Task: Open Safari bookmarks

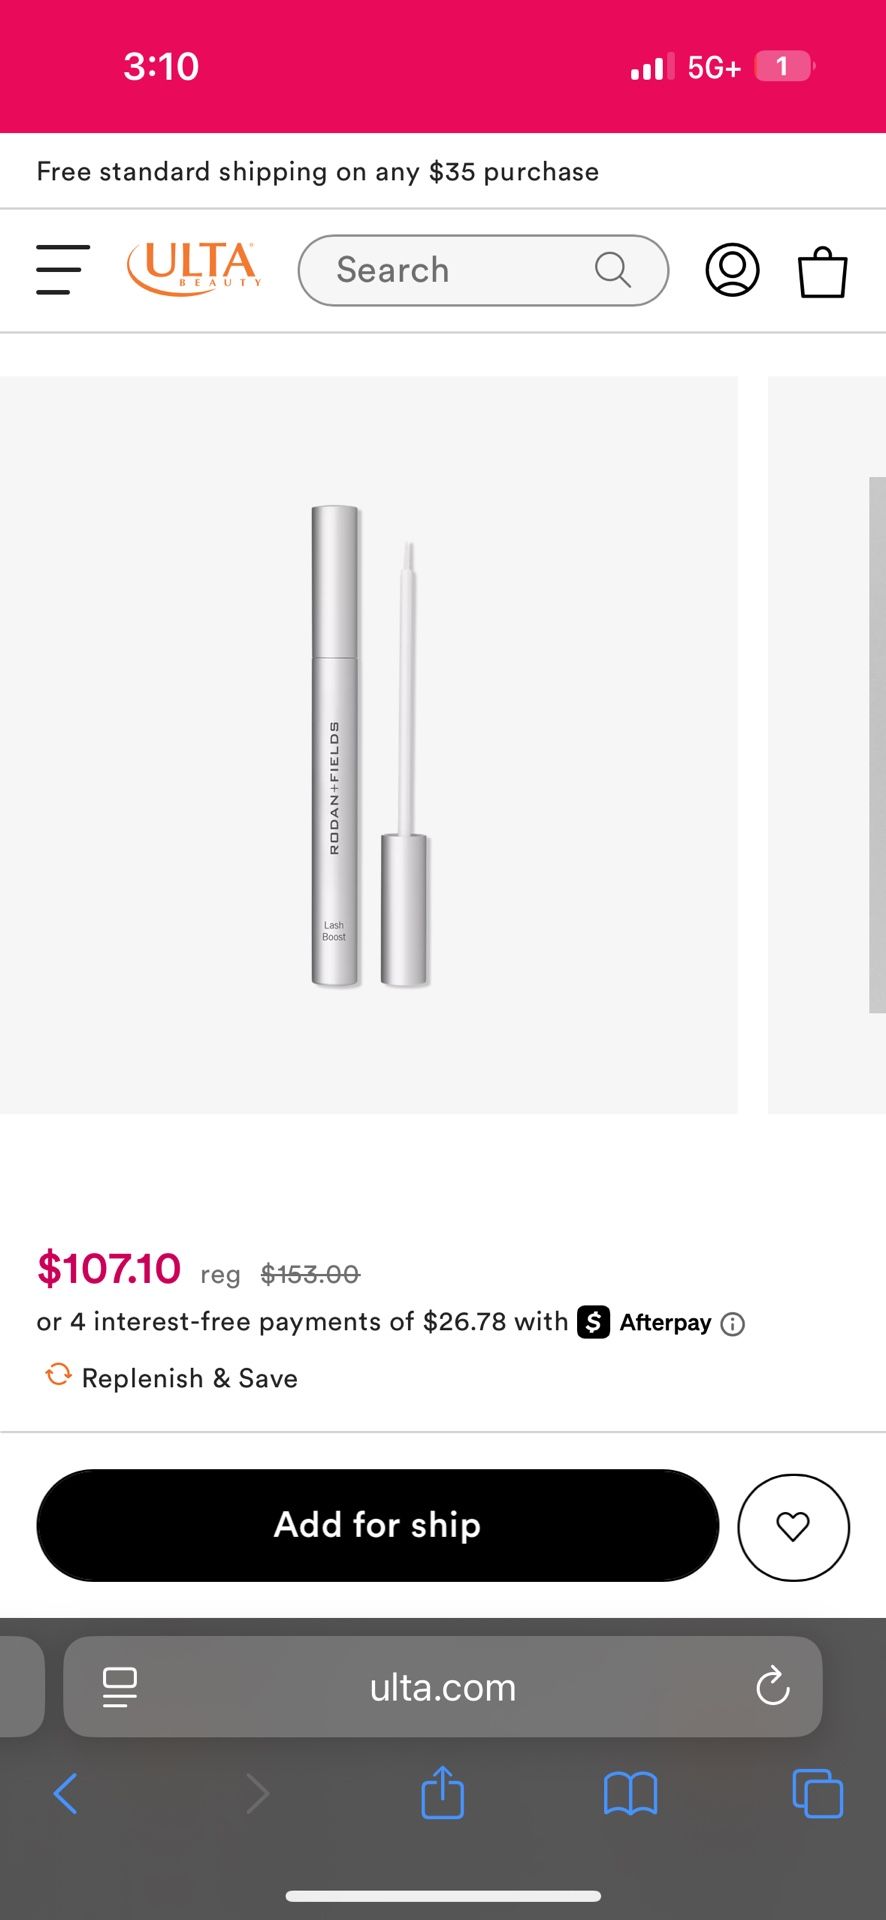Action: tap(630, 1793)
